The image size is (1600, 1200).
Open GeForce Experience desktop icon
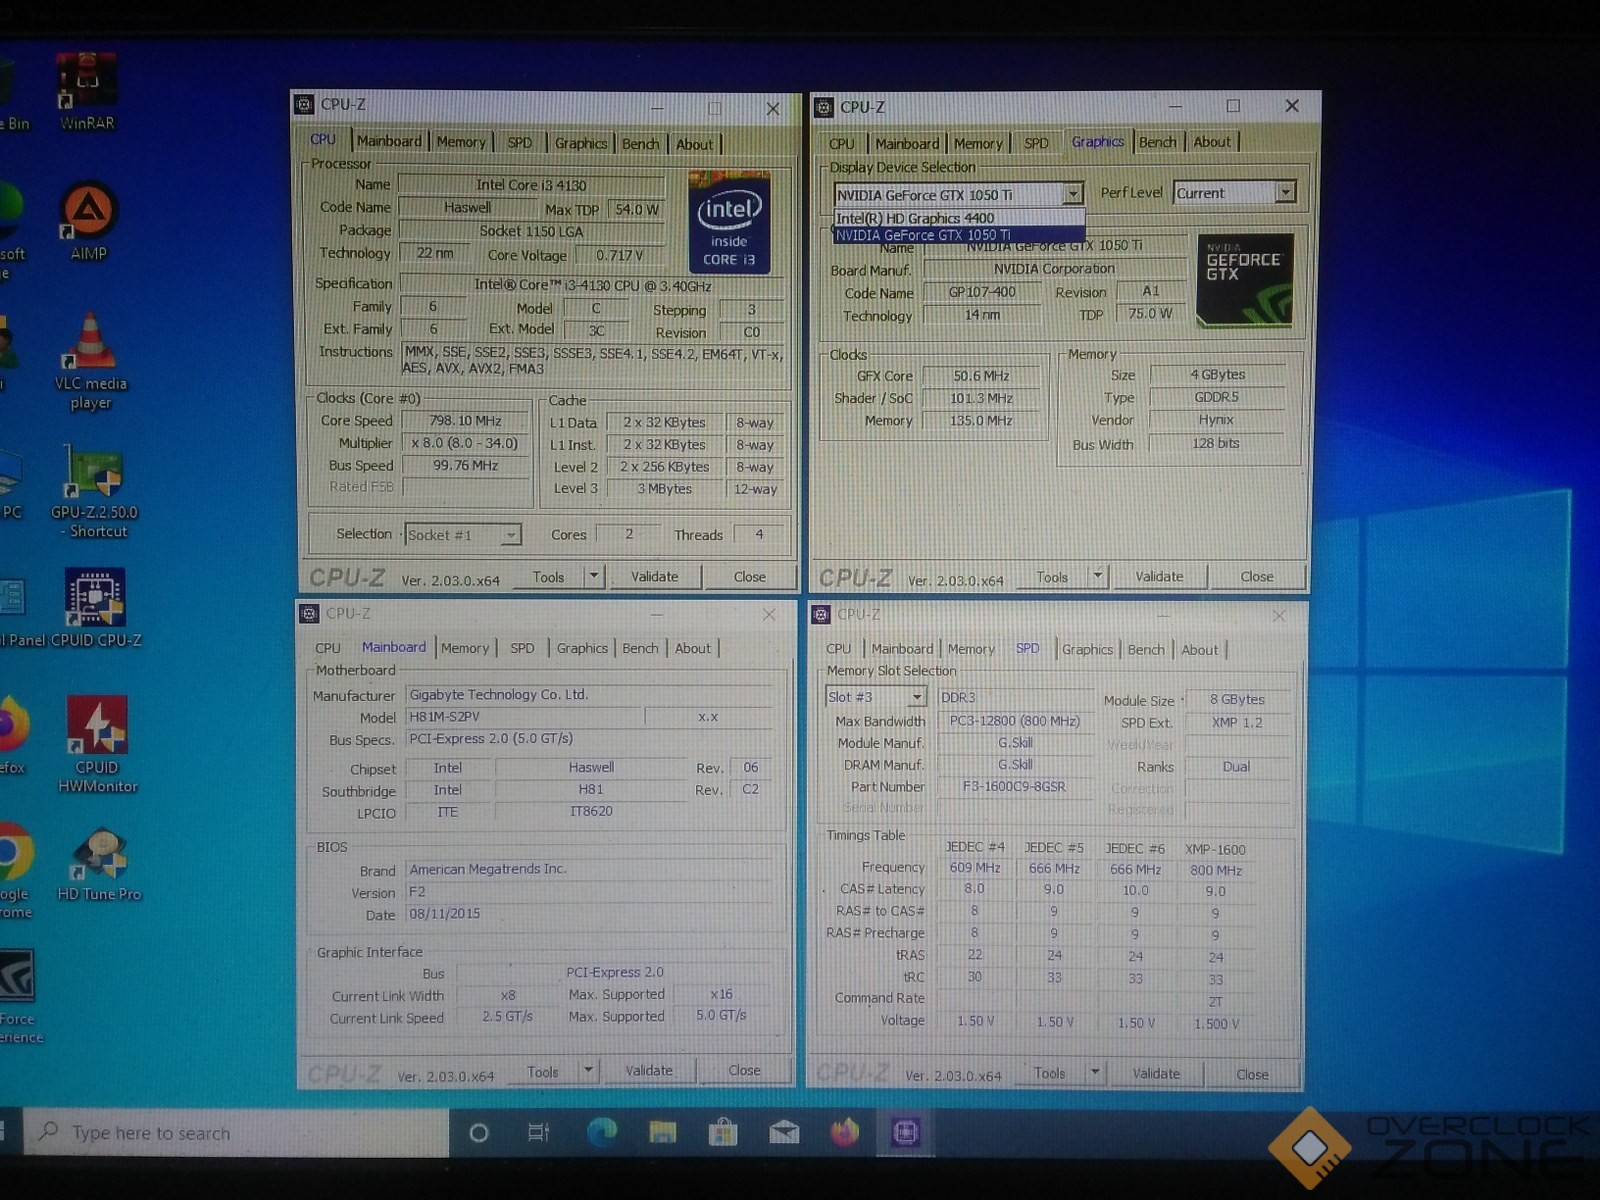[x=18, y=995]
